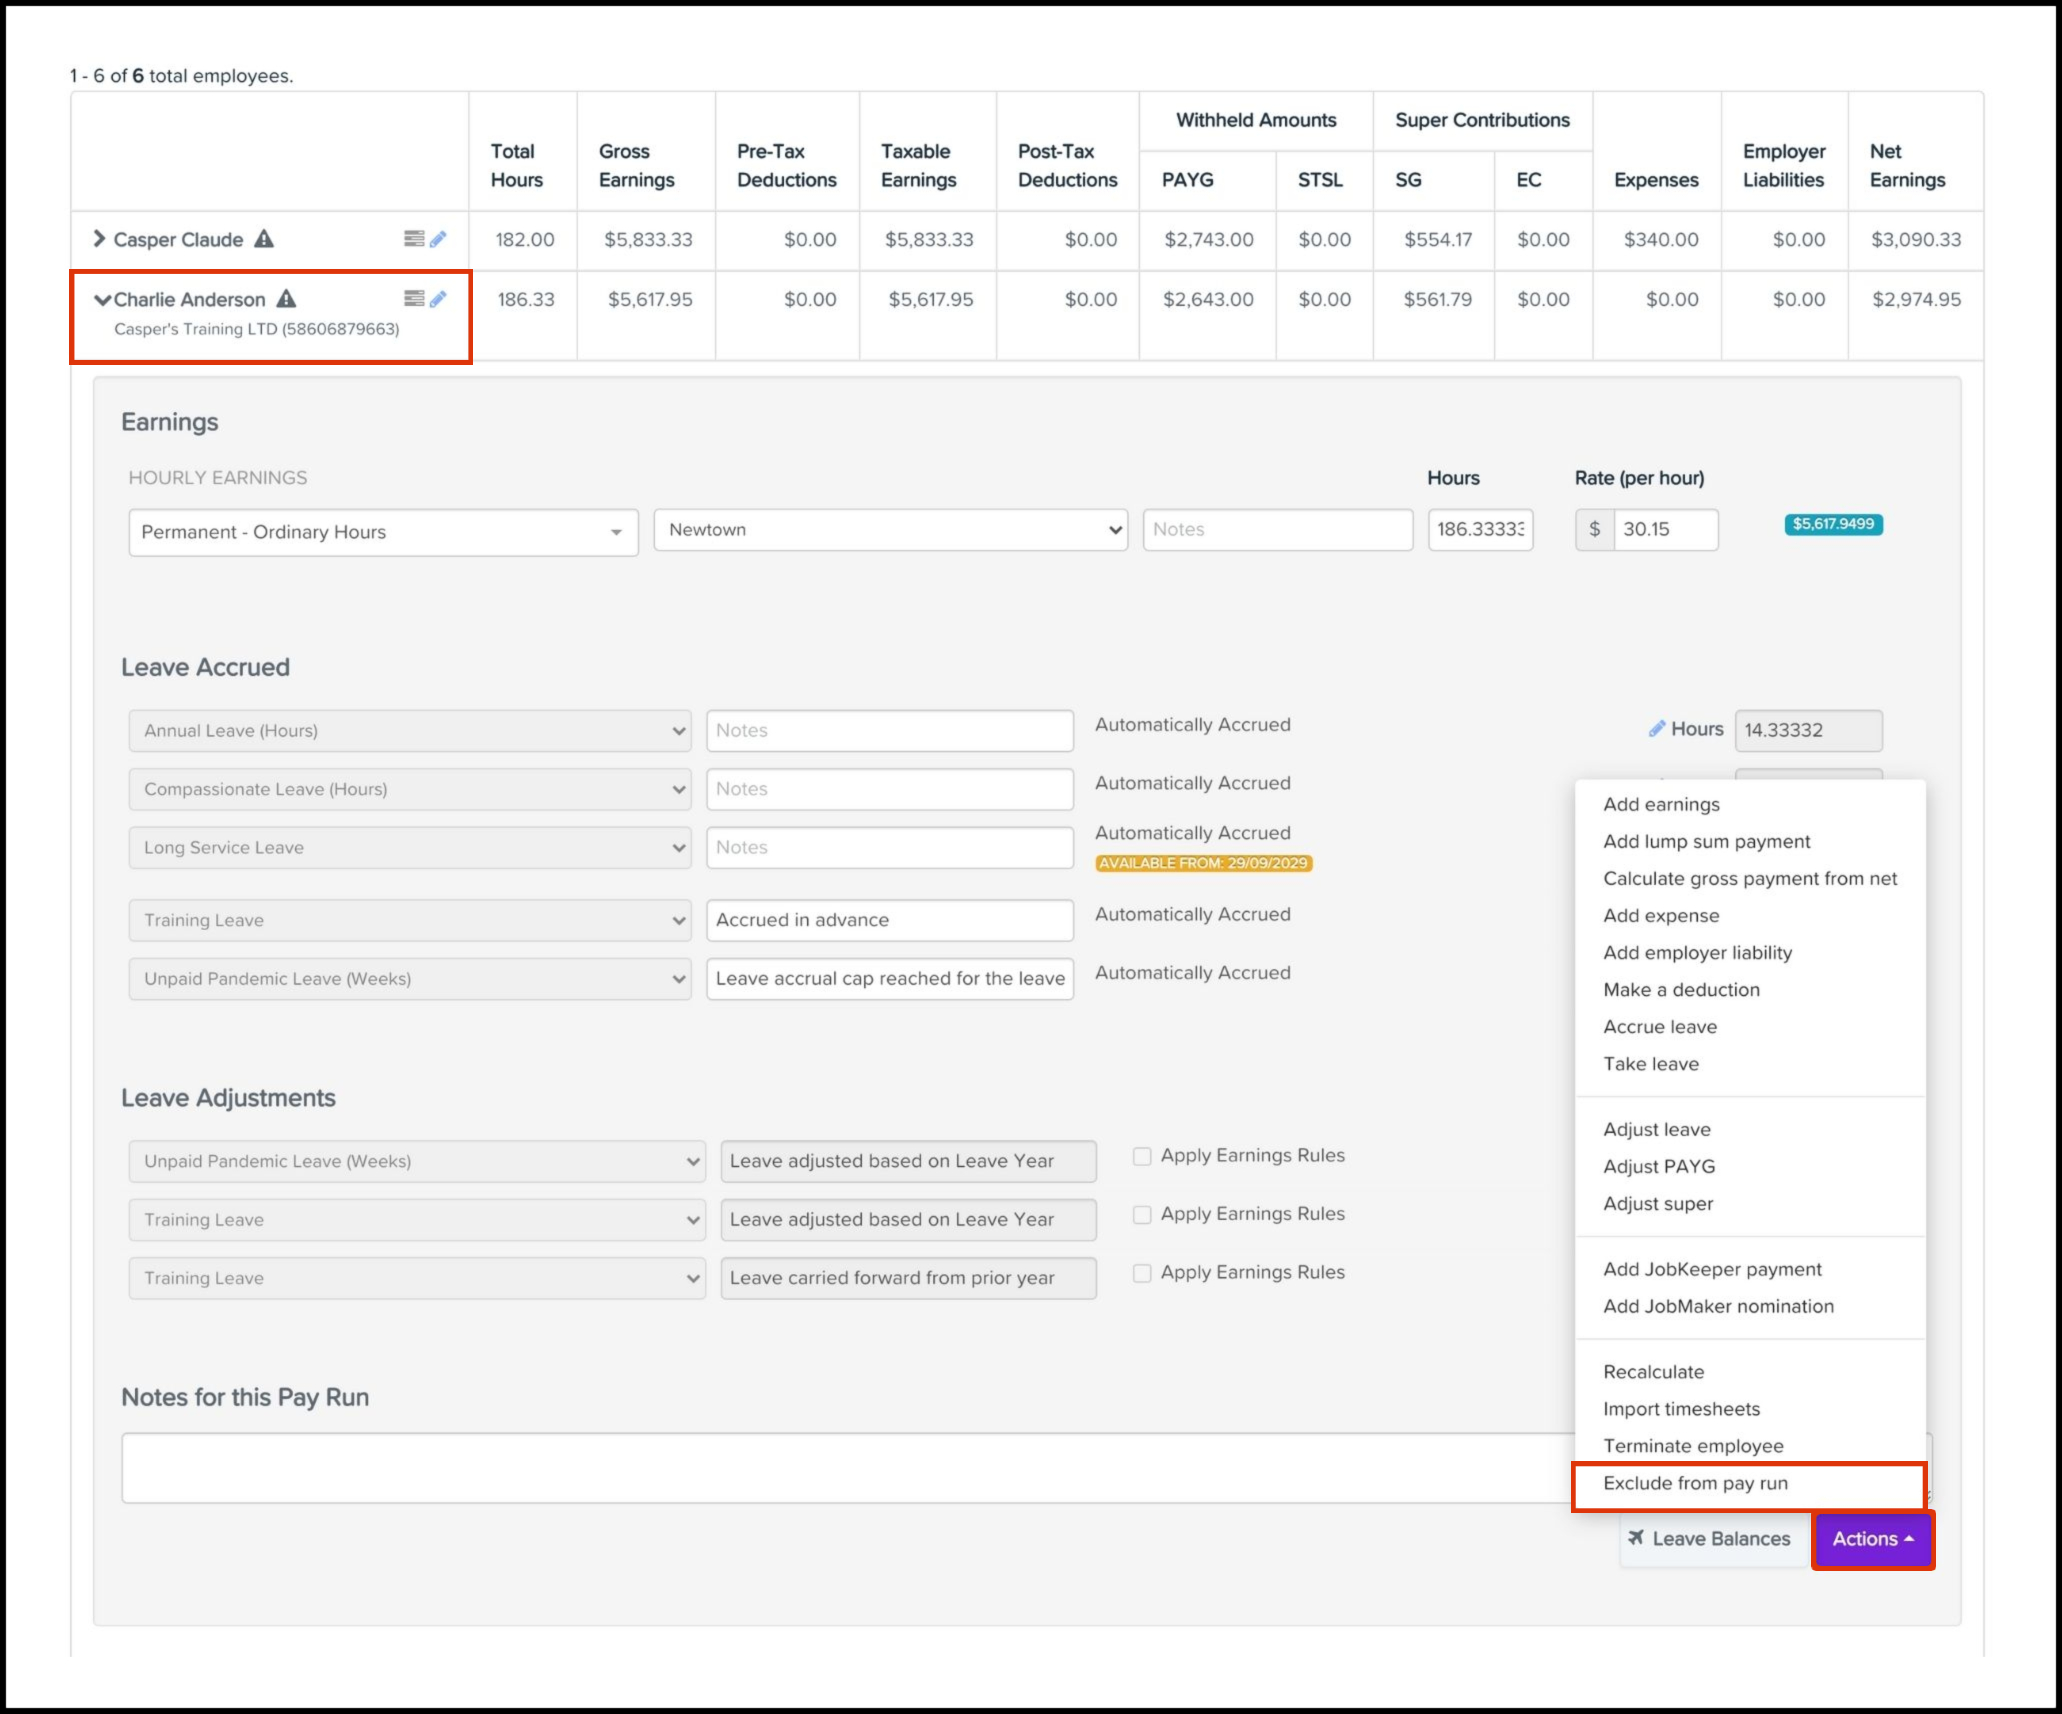Screen dimensions: 2062x1714
Task: Tick second Apply Earnings Rules checkbox
Action: coord(1141,1214)
